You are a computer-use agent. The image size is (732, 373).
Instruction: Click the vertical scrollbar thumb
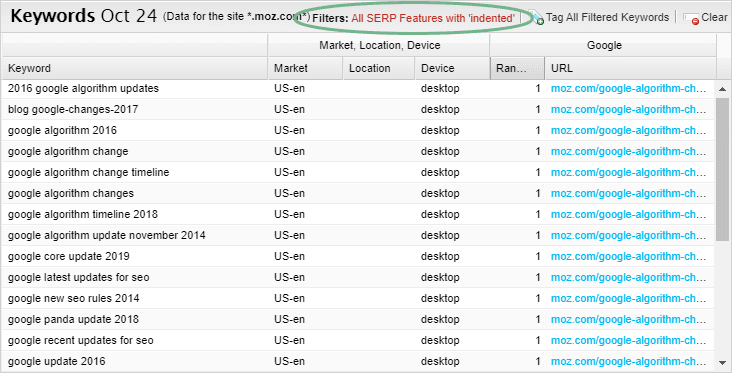722,169
